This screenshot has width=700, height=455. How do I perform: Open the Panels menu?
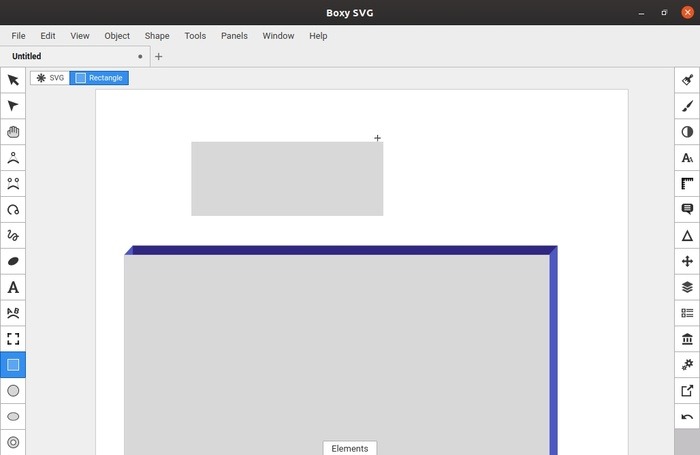[234, 36]
